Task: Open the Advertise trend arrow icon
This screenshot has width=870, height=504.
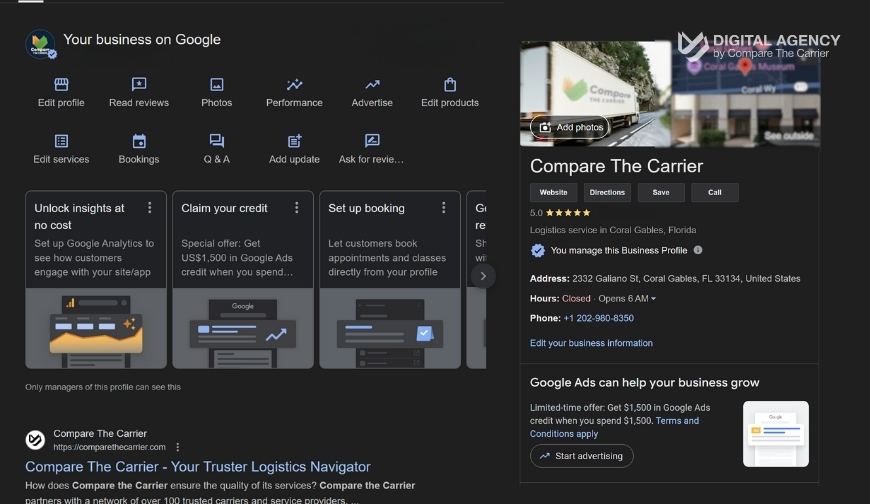Action: (x=372, y=85)
